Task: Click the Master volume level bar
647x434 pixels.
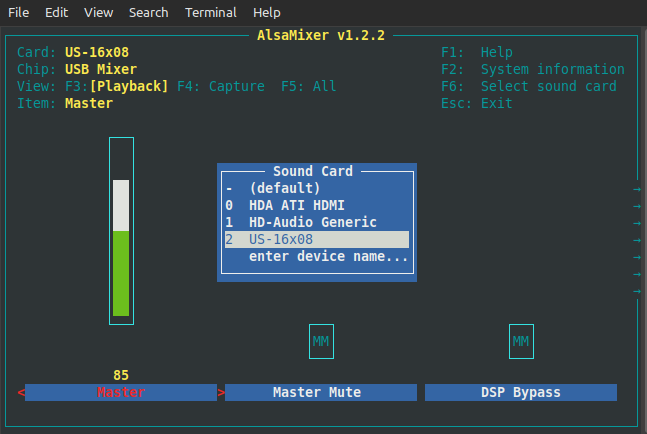Action: [121, 231]
